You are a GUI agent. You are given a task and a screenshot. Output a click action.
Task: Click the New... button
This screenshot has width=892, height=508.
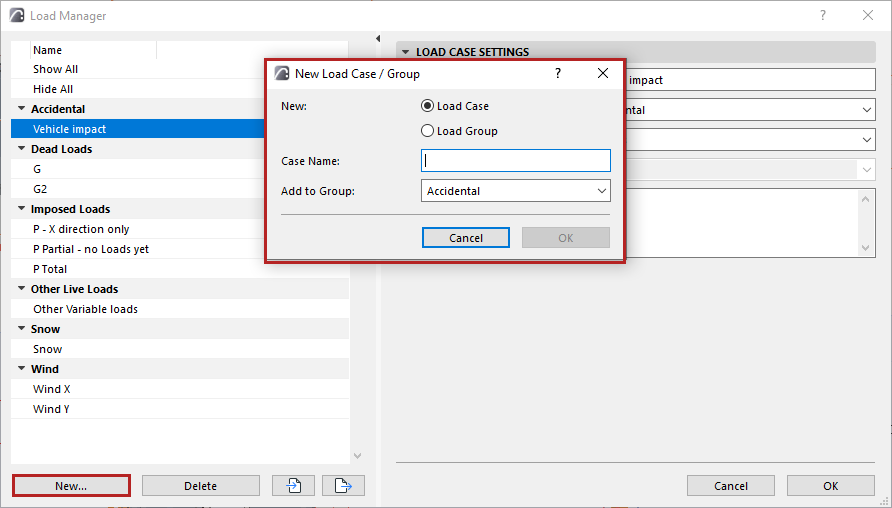point(71,486)
